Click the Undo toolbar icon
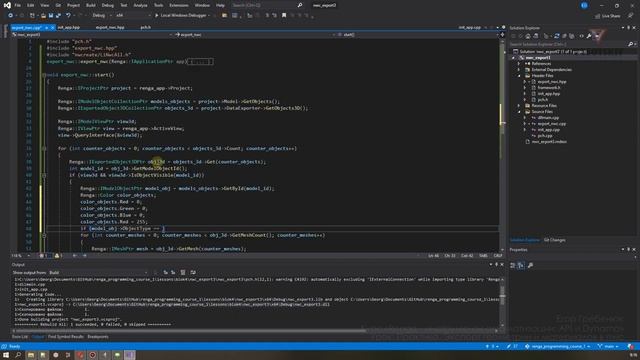The width and height of the screenshot is (640, 360). coord(69,16)
